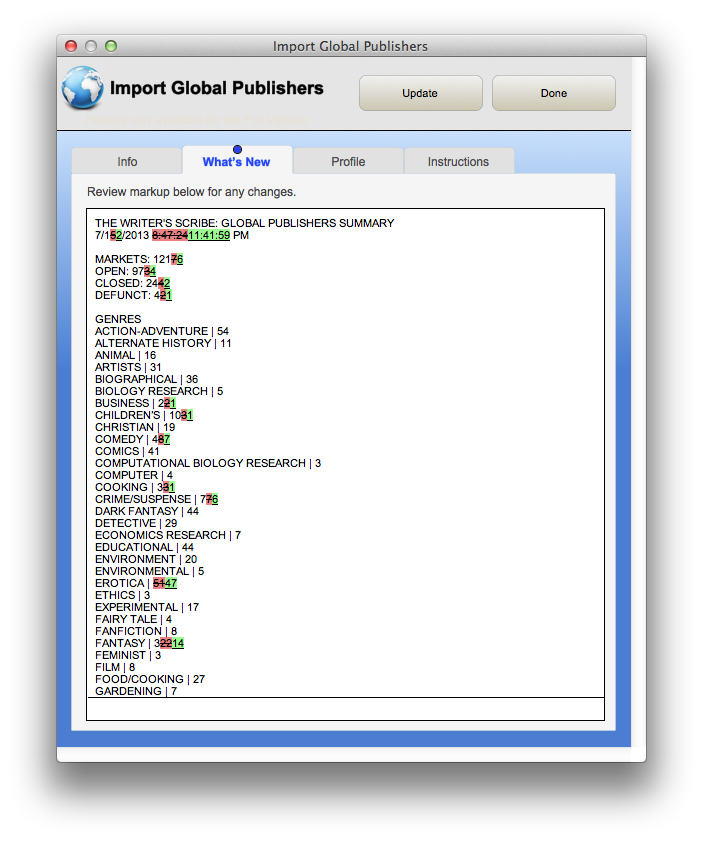
Task: Click the globe icon in header
Action: click(83, 87)
